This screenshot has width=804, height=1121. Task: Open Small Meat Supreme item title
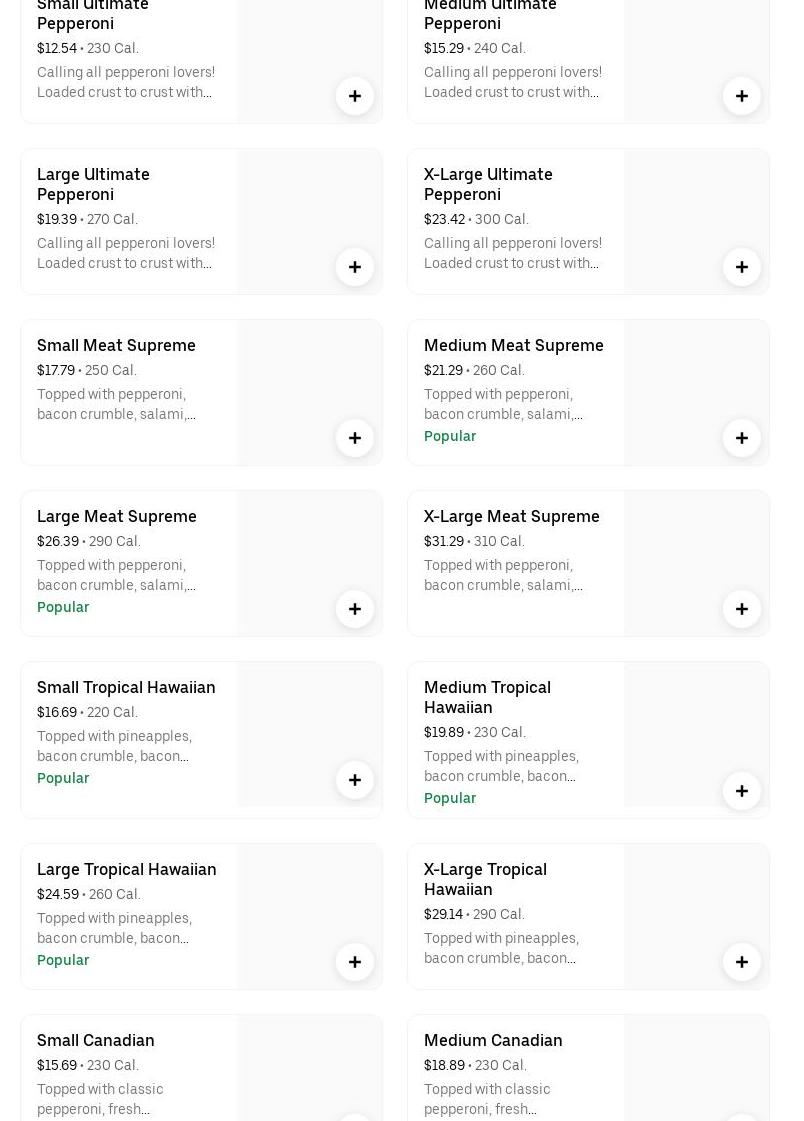[x=116, y=345]
